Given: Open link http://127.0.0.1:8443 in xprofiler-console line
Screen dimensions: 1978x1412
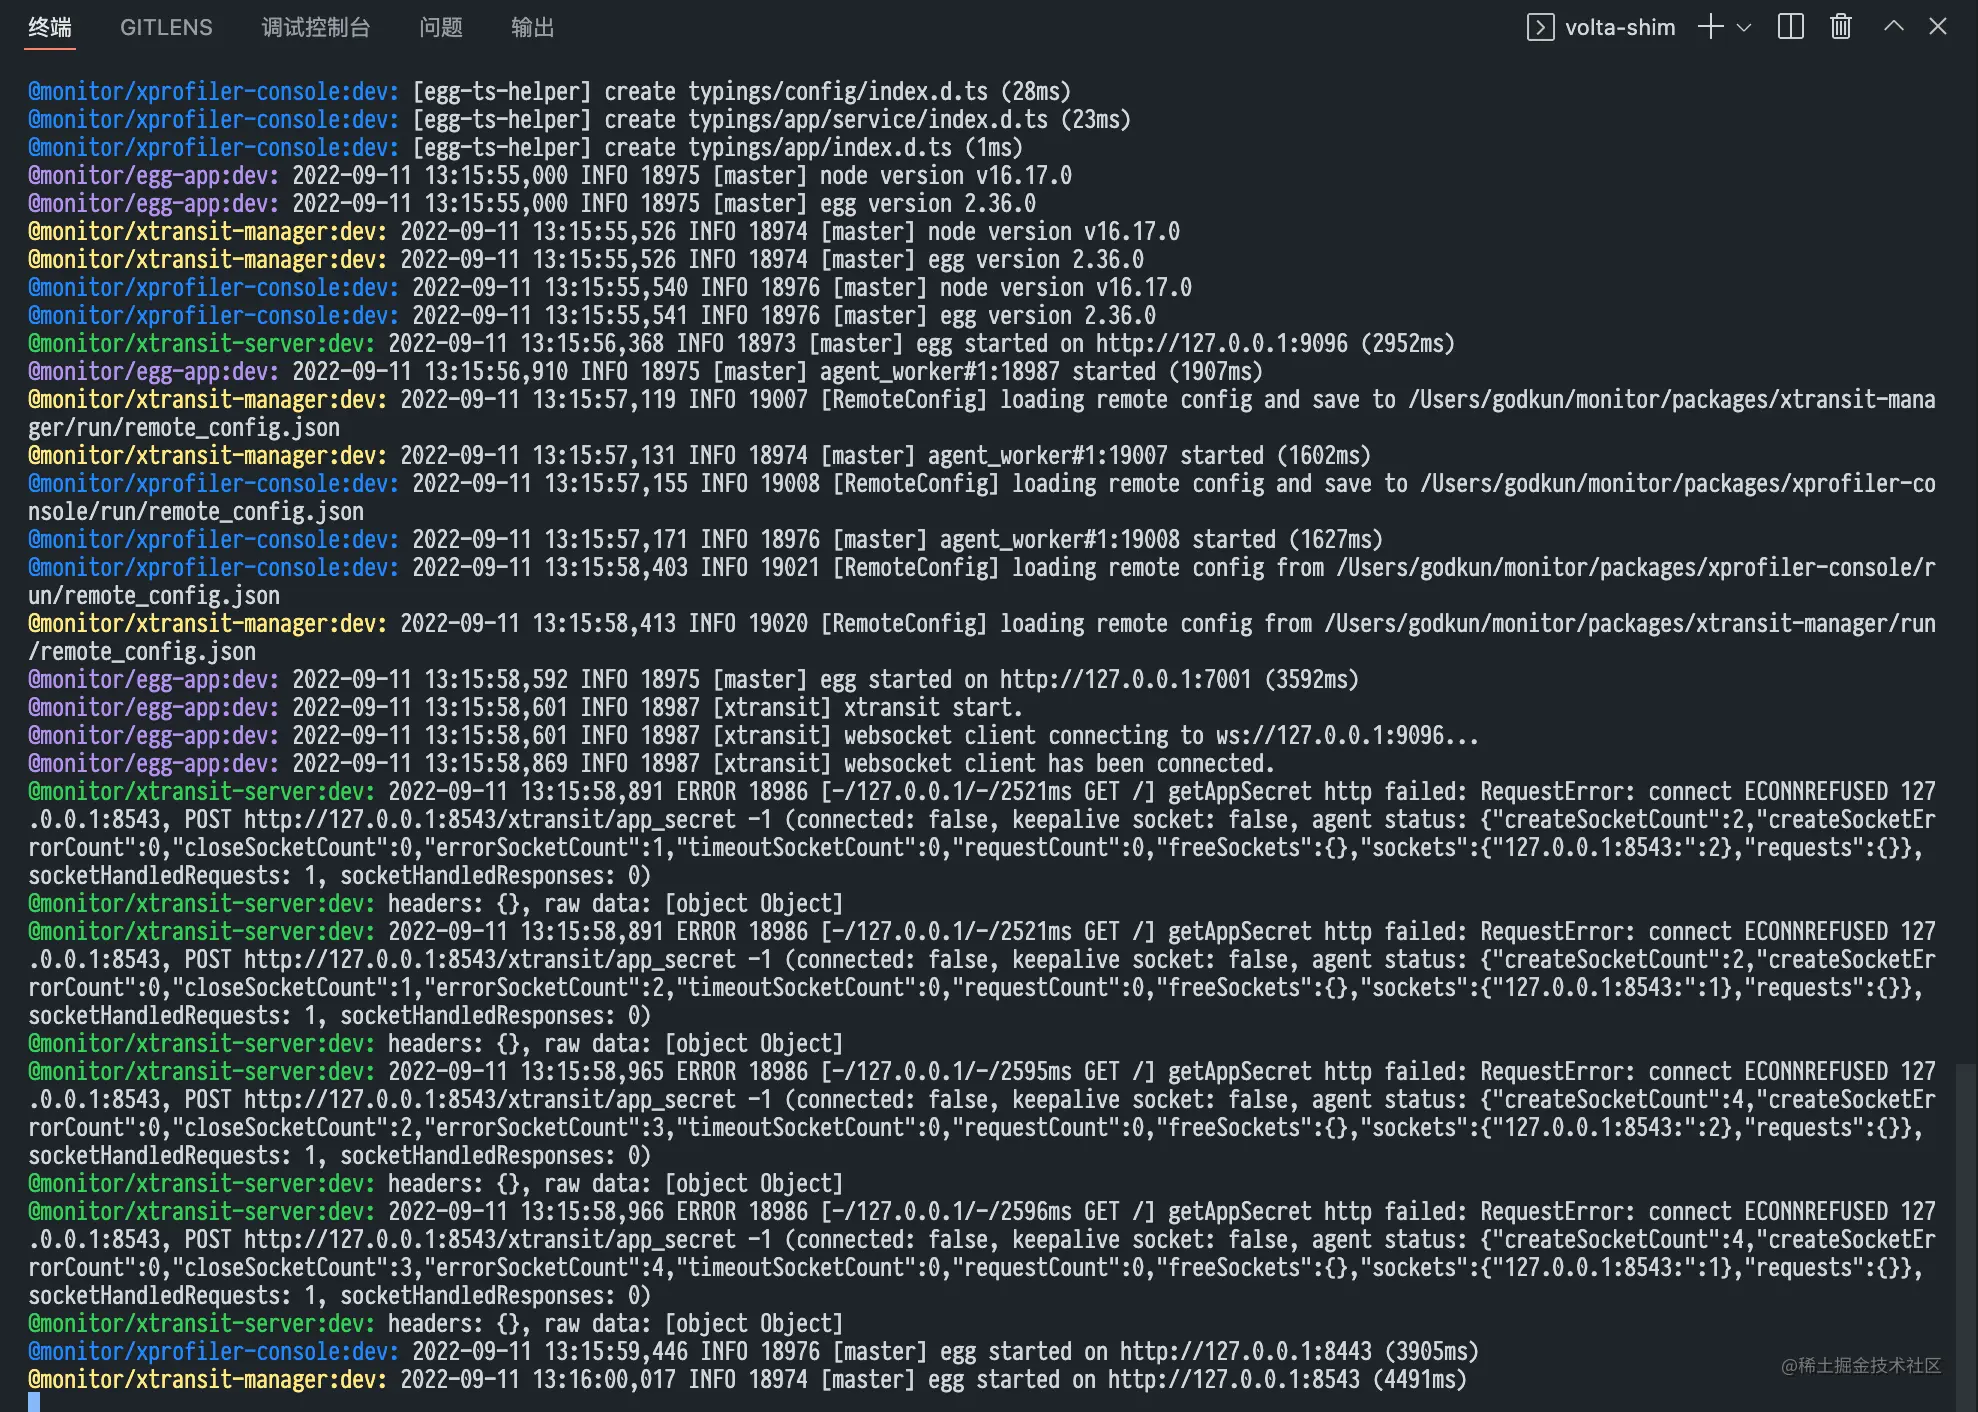Looking at the screenshot, I should [1245, 1352].
